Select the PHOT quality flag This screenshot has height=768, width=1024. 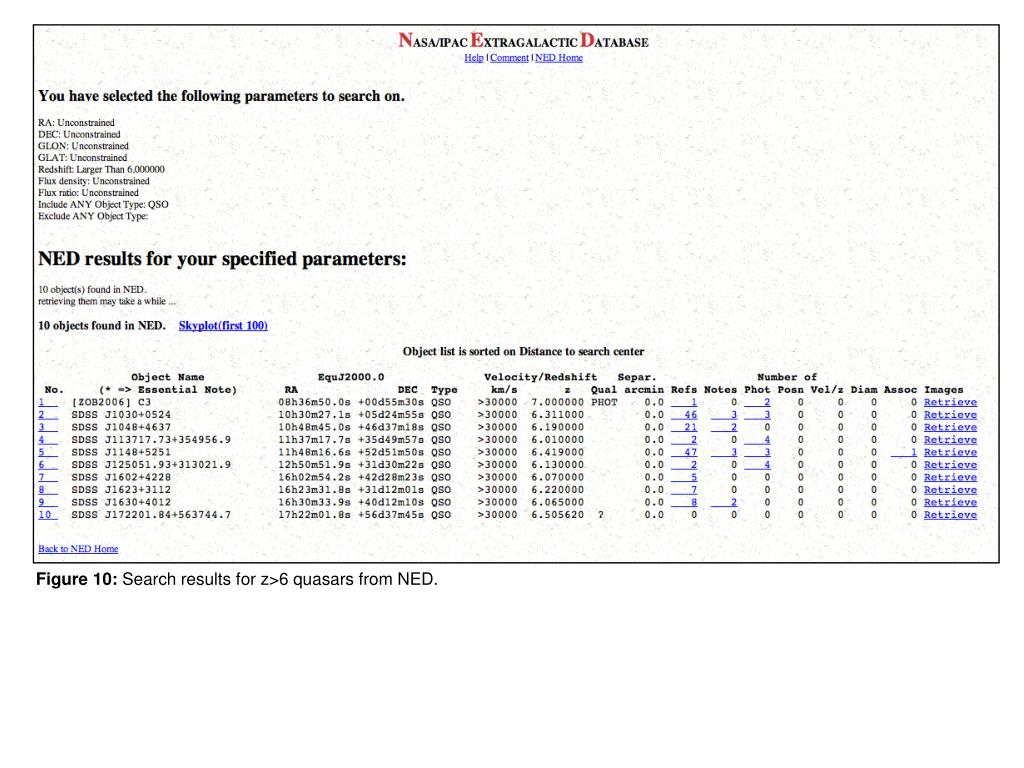pyautogui.click(x=604, y=402)
